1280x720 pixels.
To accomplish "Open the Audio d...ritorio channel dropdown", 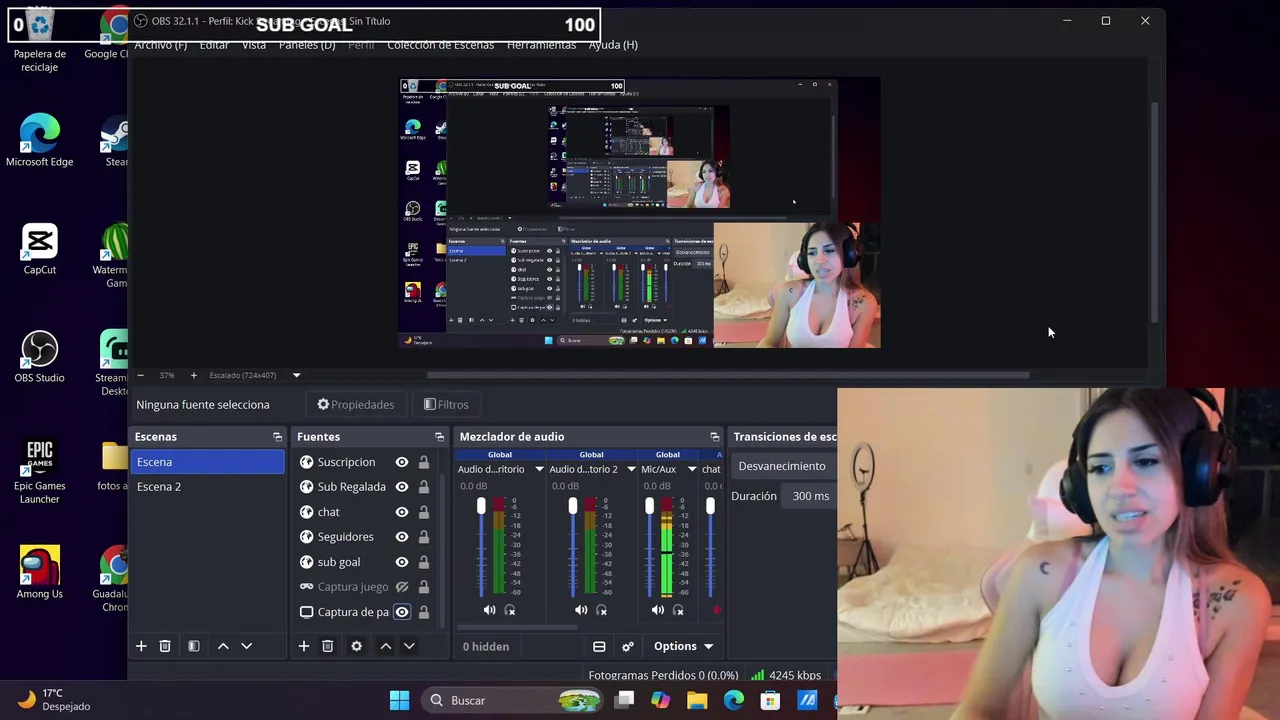I will [539, 469].
